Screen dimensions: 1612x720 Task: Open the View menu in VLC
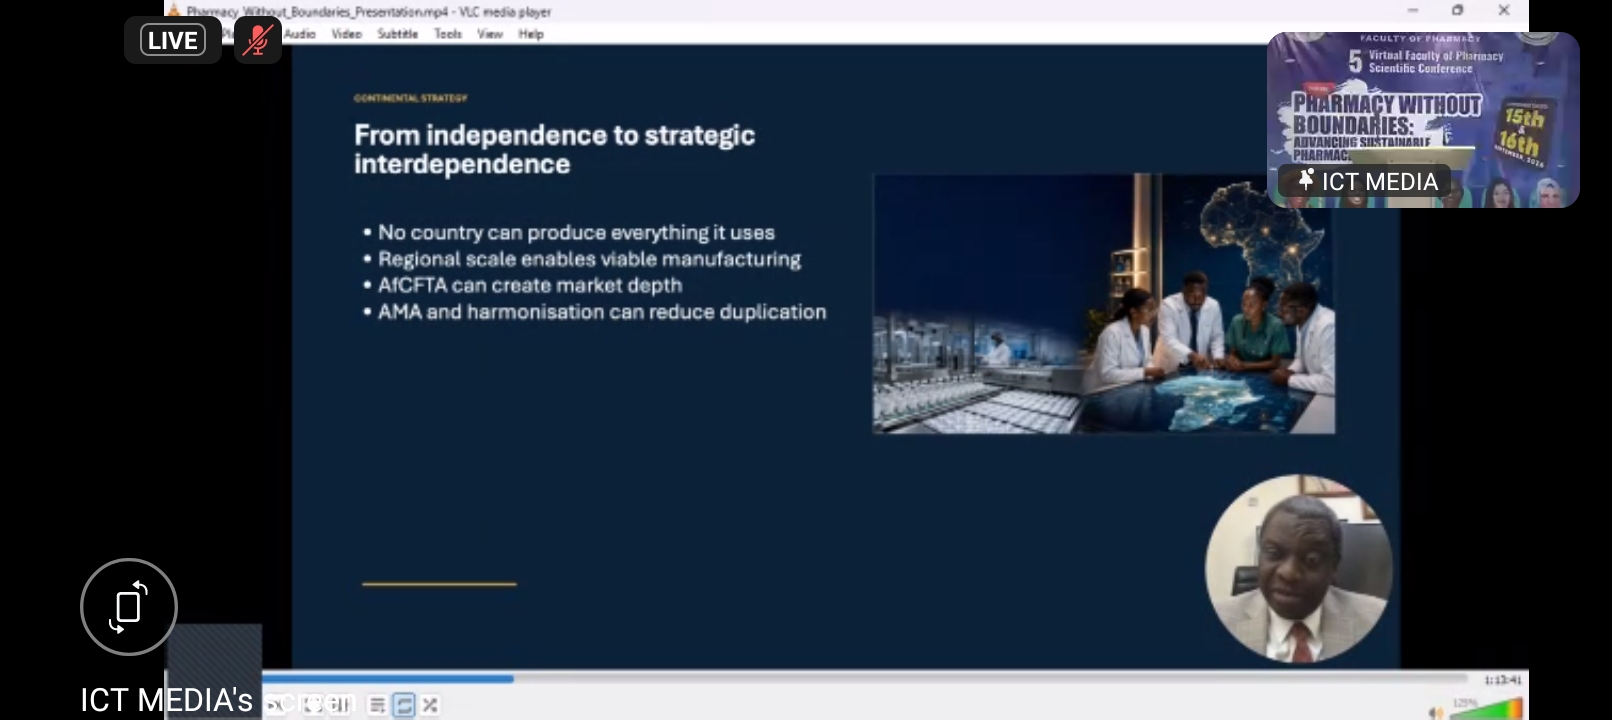[x=490, y=34]
